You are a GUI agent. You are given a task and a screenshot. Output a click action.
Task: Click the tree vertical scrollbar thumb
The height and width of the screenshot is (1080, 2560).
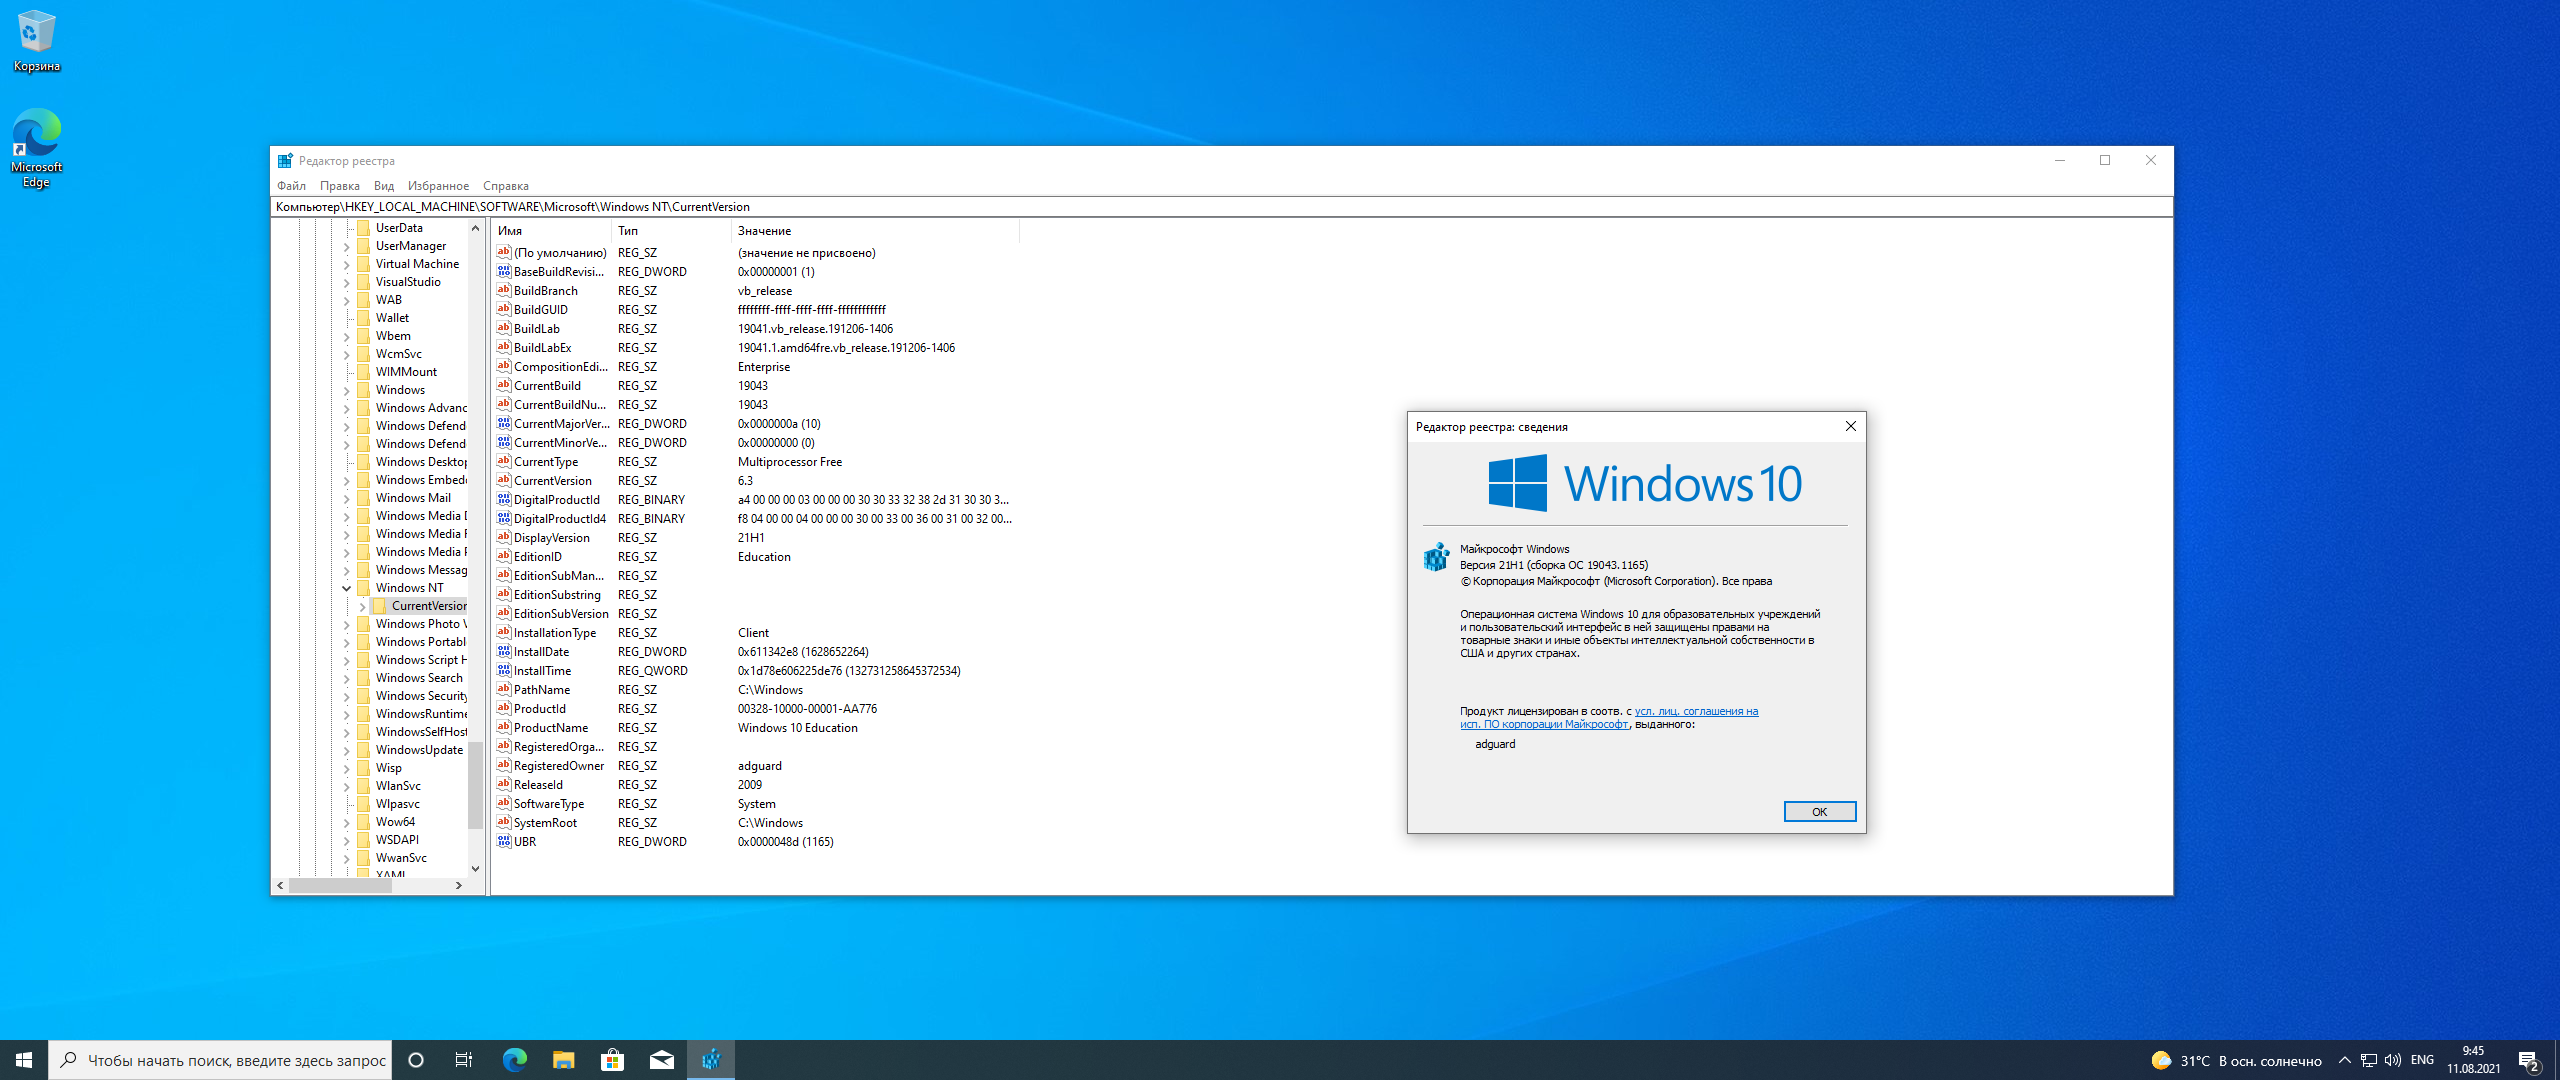pos(475,785)
